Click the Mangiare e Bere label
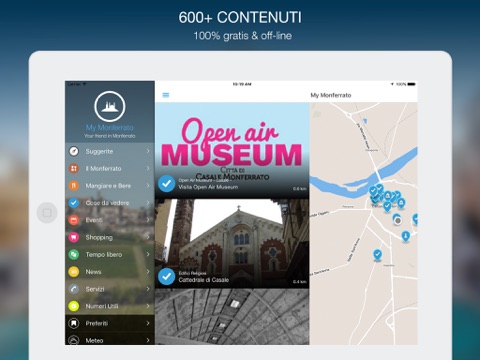Screen dimensions: 480x360 [108, 186]
